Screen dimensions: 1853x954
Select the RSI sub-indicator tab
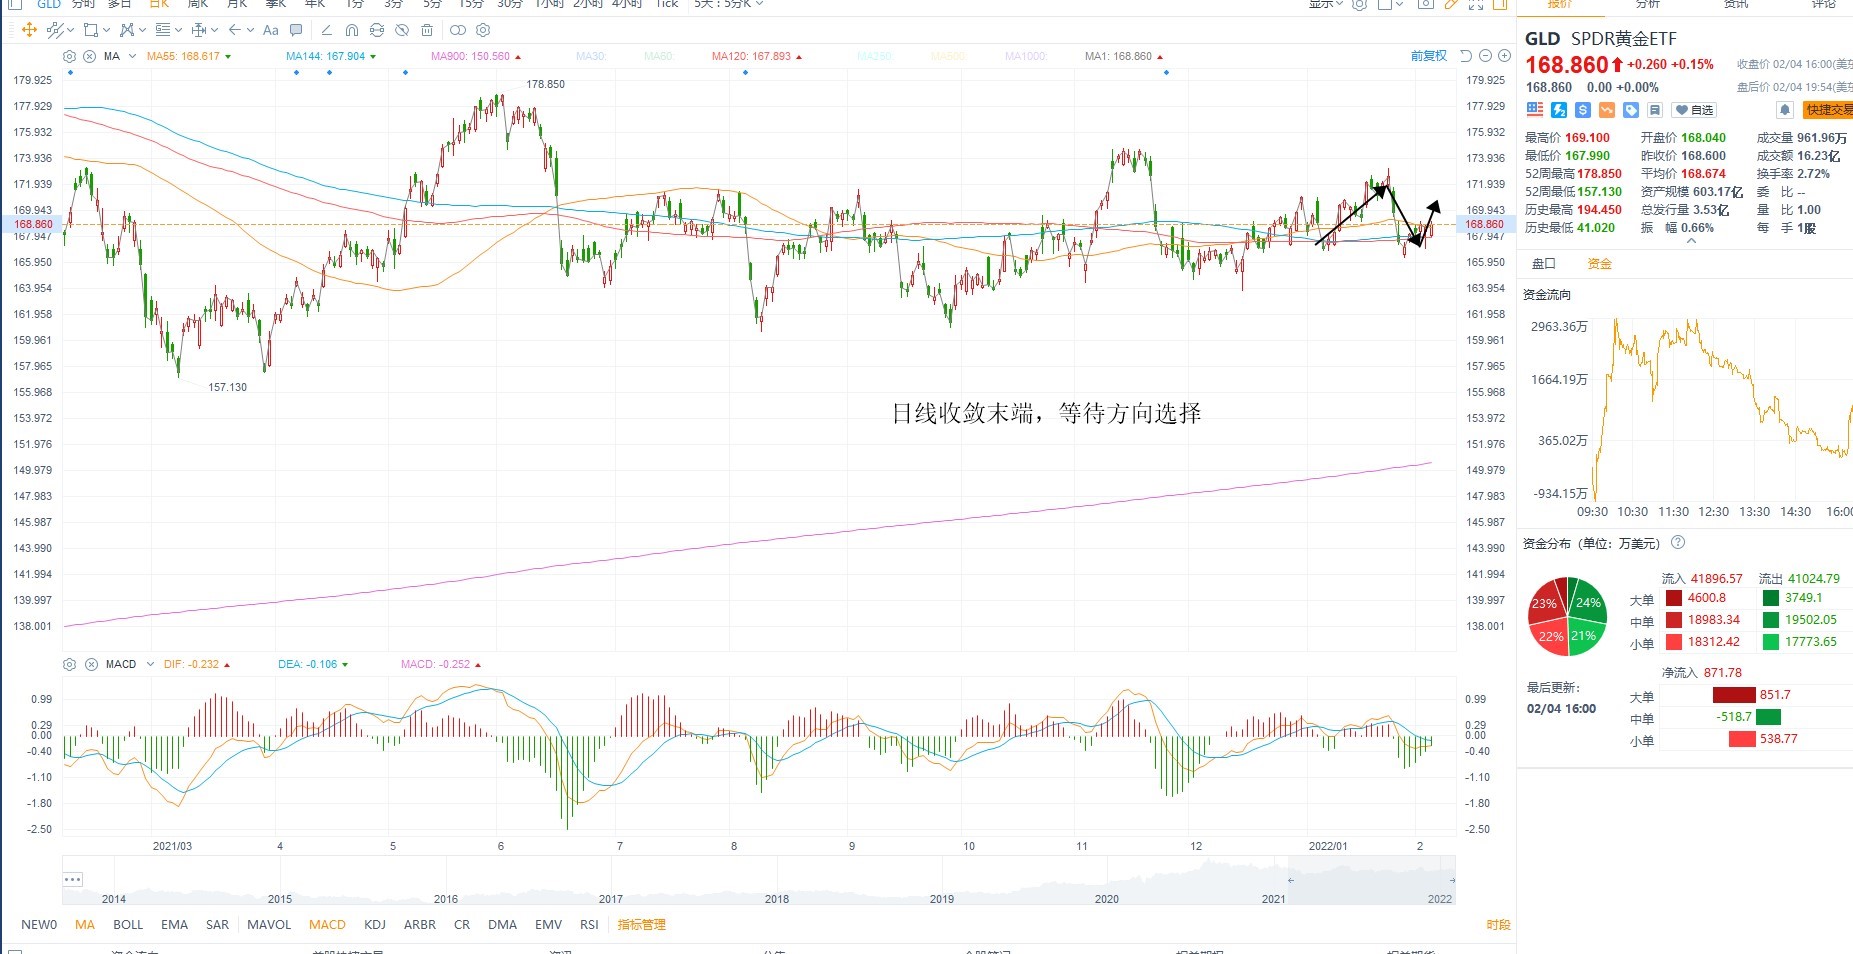pyautogui.click(x=589, y=925)
